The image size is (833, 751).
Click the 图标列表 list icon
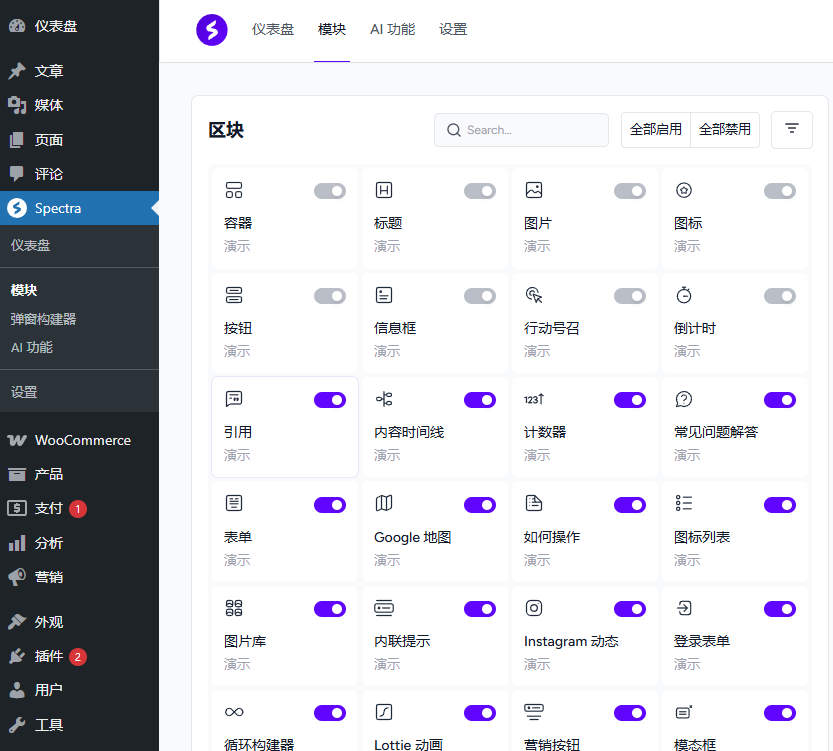[x=684, y=503]
